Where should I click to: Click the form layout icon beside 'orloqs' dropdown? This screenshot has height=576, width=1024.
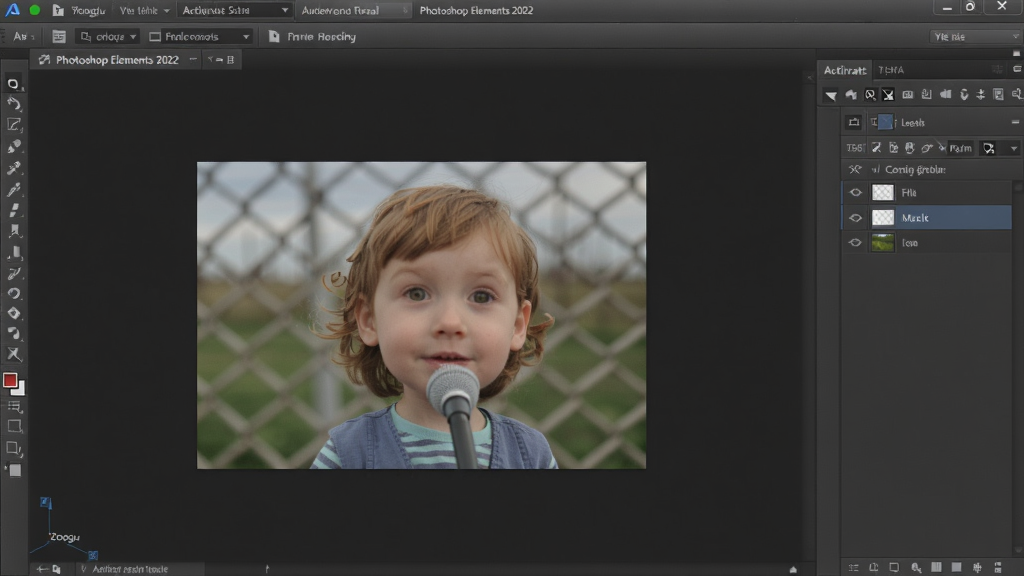point(59,37)
